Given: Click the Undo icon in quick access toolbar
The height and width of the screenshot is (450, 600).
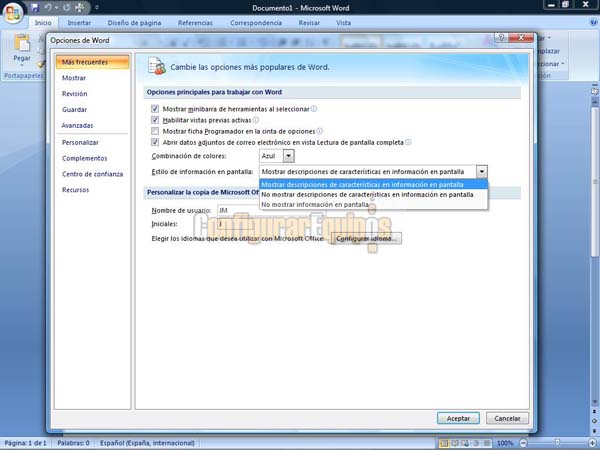Looking at the screenshot, I should [x=48, y=7].
